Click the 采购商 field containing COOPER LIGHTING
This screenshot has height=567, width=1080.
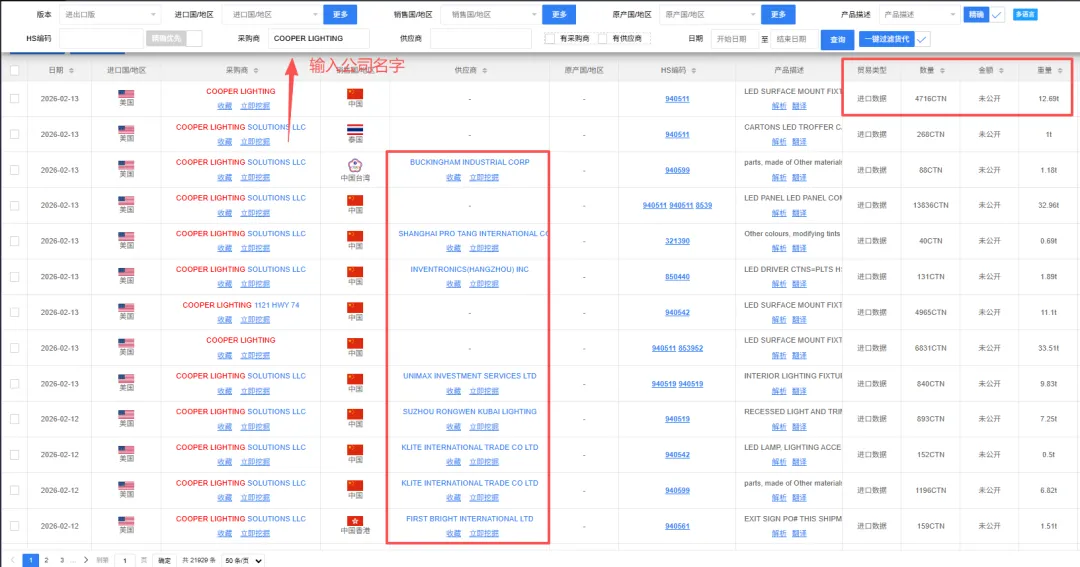click(x=319, y=39)
